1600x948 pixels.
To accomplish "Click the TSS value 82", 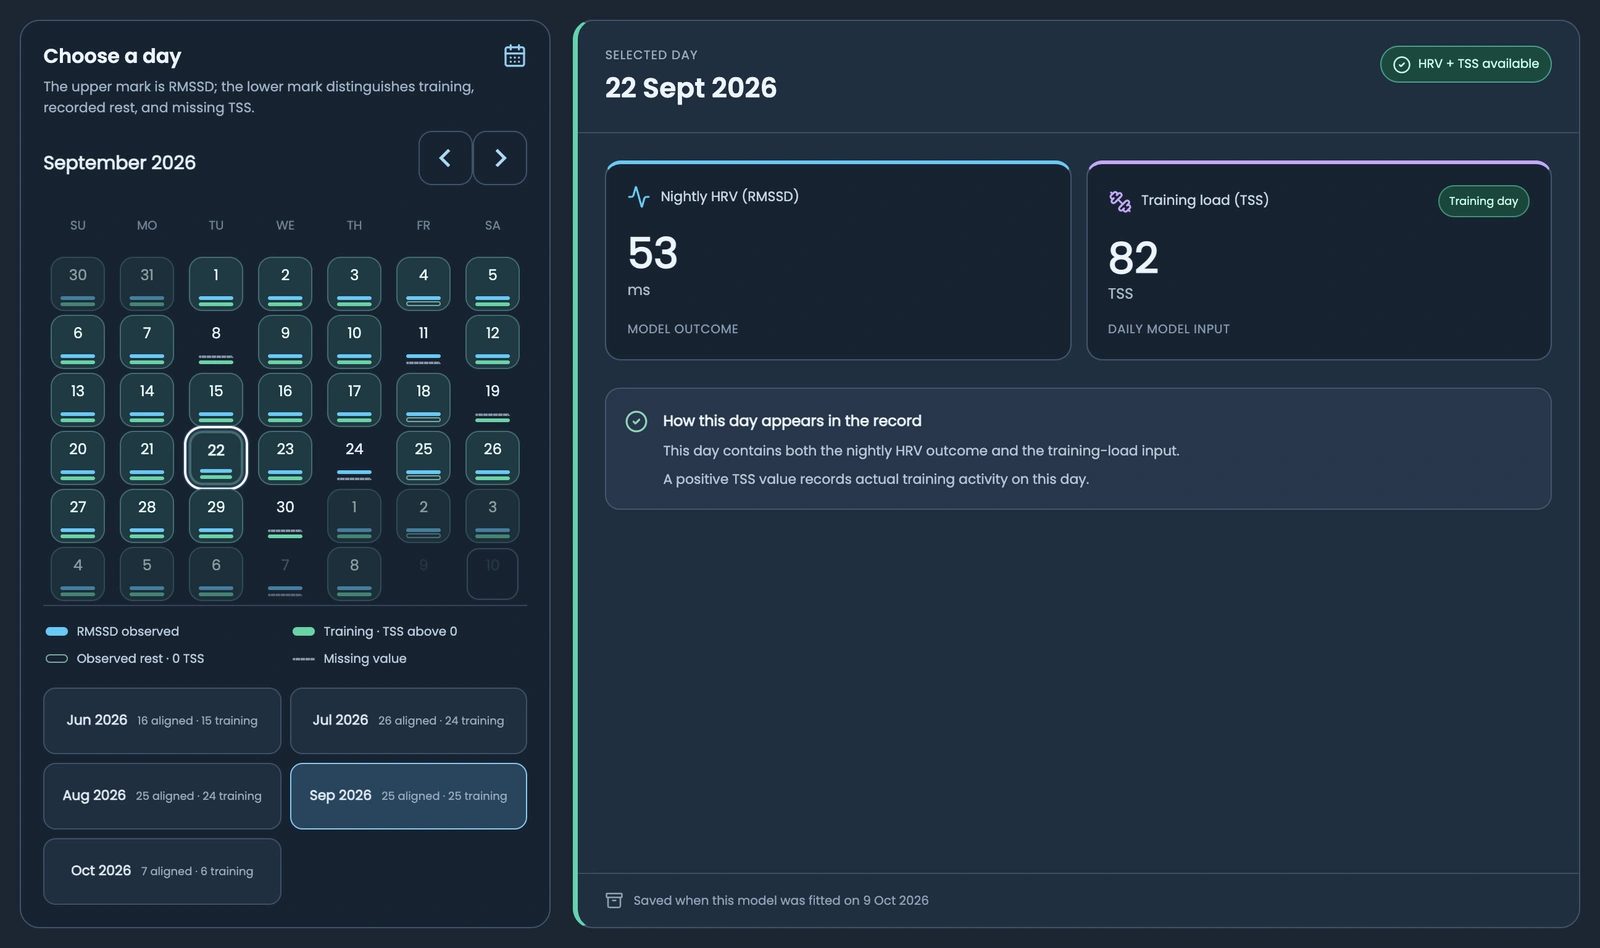I will (1133, 258).
